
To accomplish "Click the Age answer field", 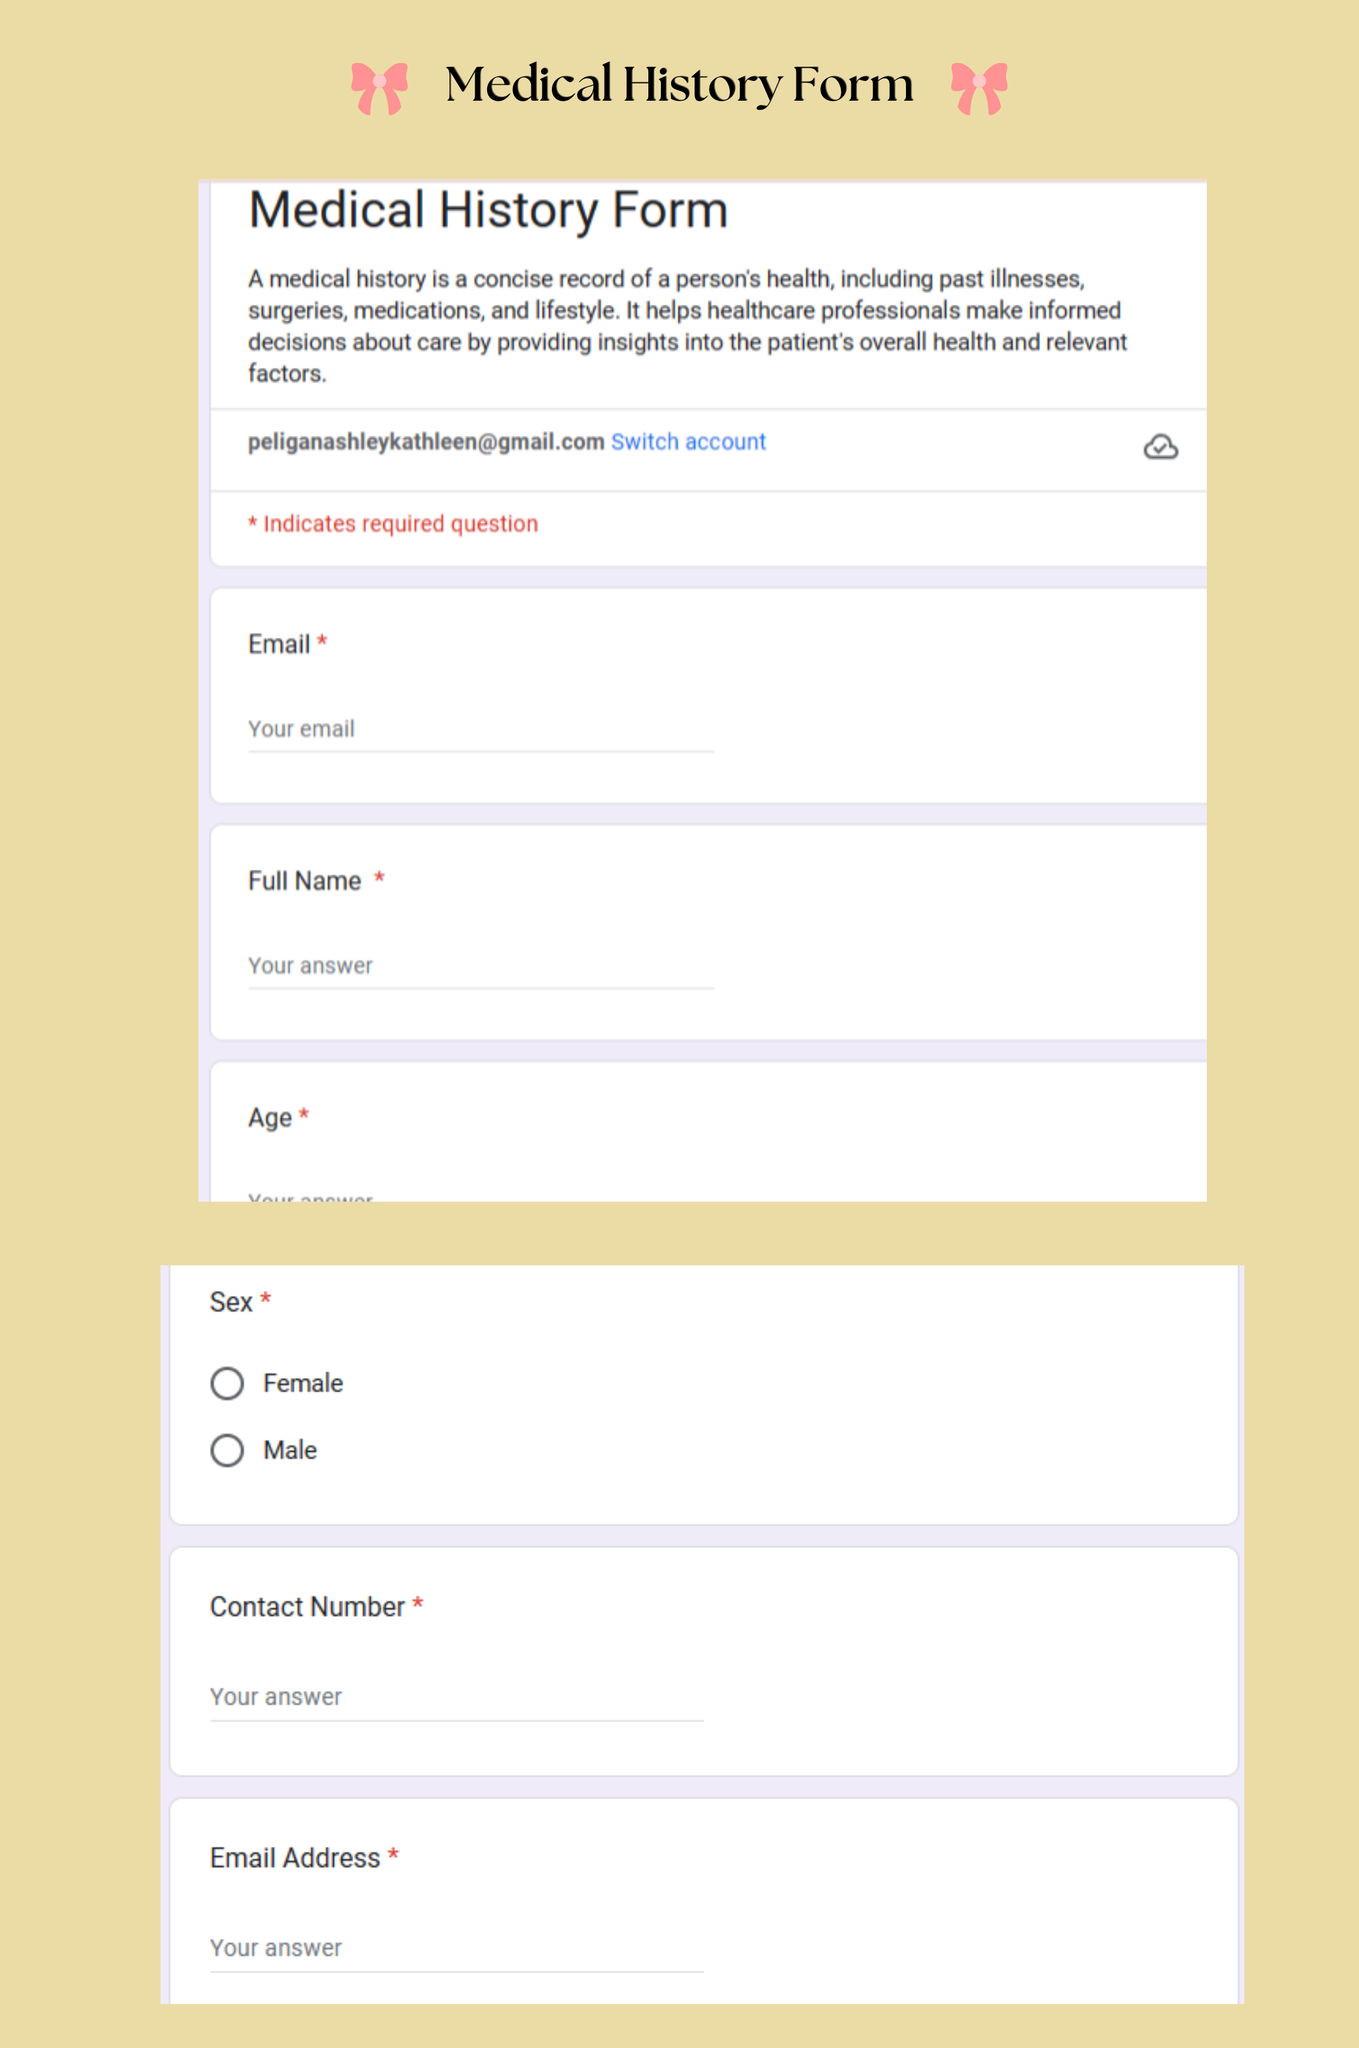I will pyautogui.click(x=480, y=1194).
